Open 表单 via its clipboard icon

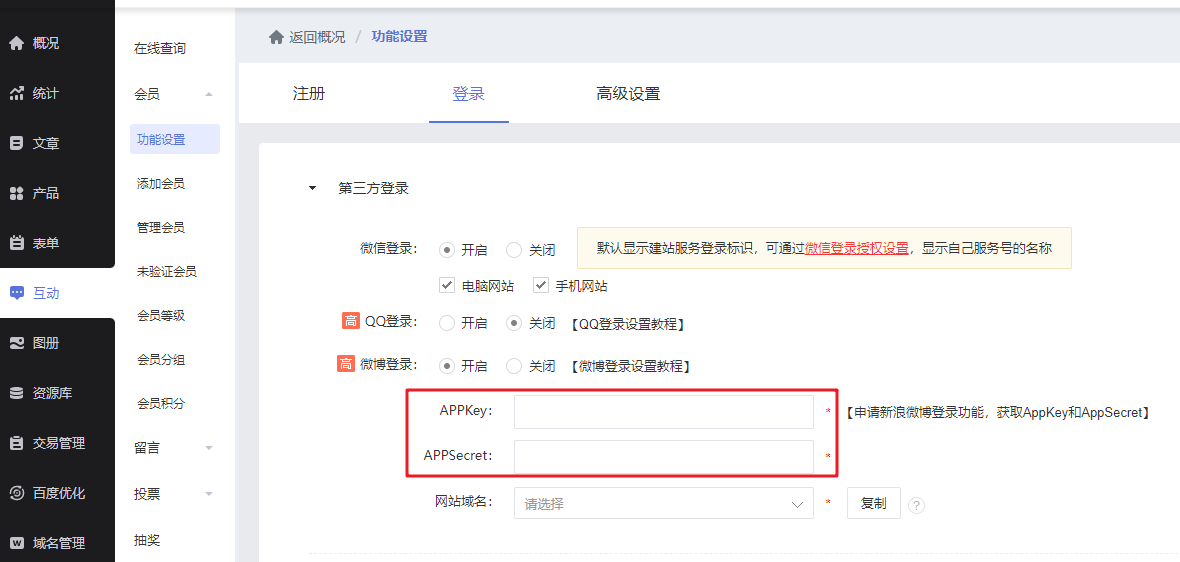[17, 243]
